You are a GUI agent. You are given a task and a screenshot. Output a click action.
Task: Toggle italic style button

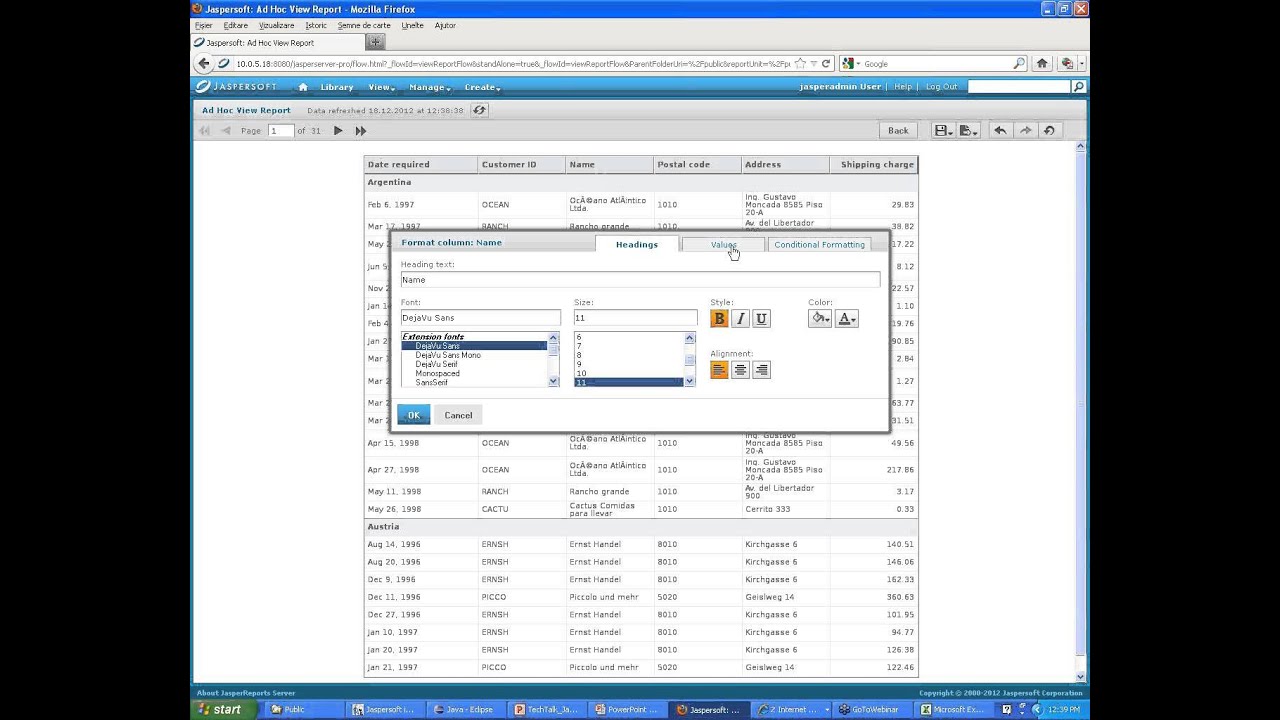(740, 319)
